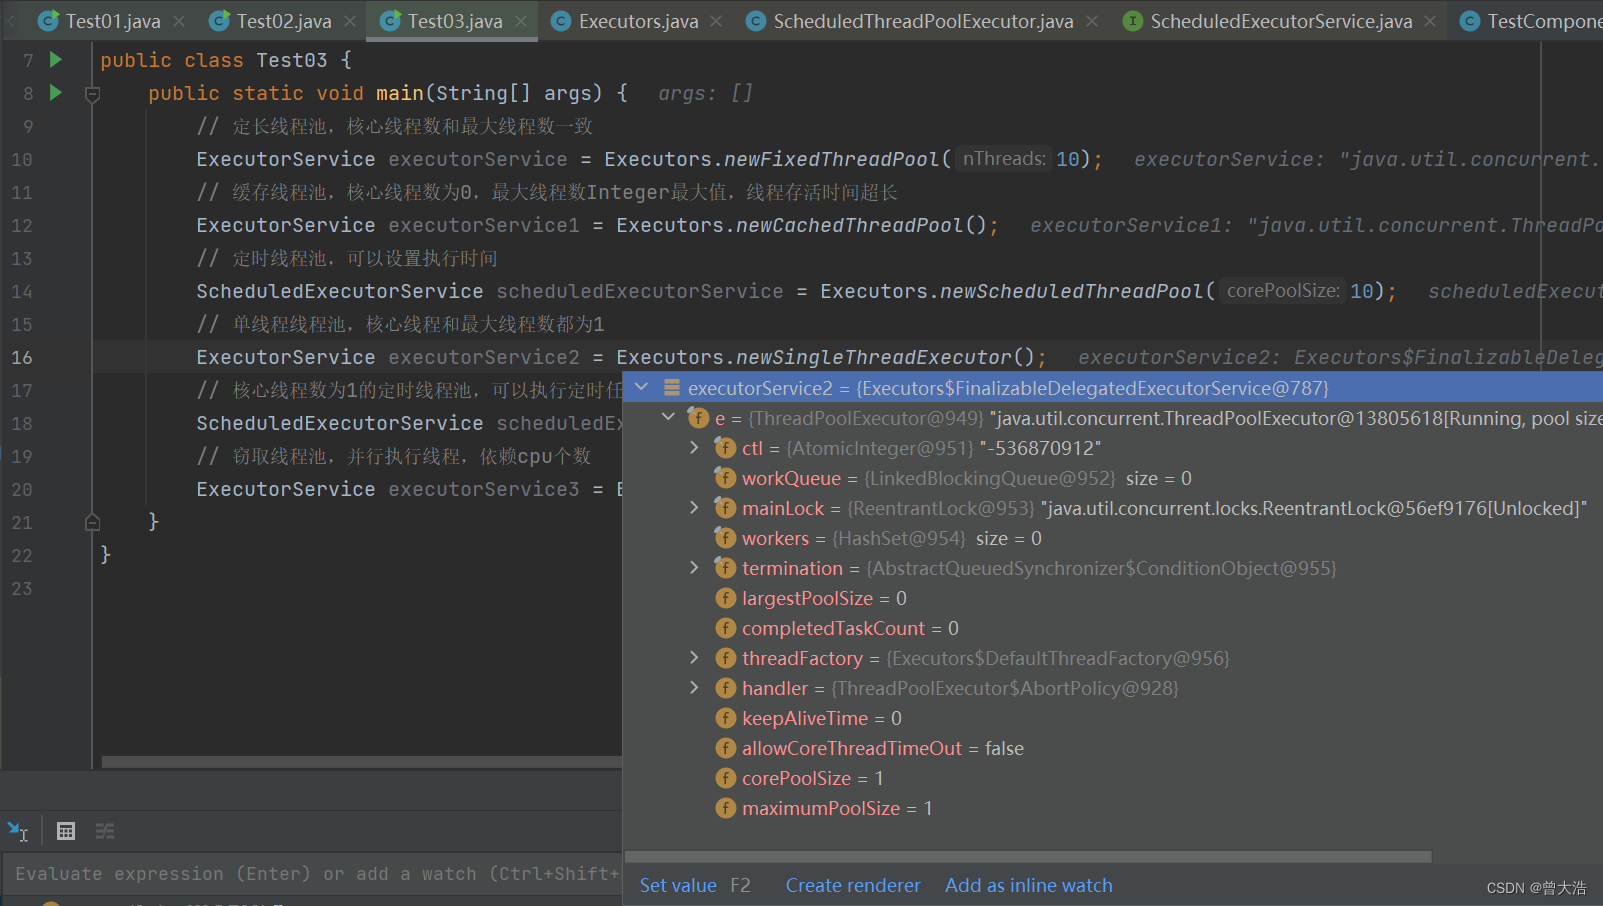Expand the threadFactory field

pyautogui.click(x=694, y=657)
